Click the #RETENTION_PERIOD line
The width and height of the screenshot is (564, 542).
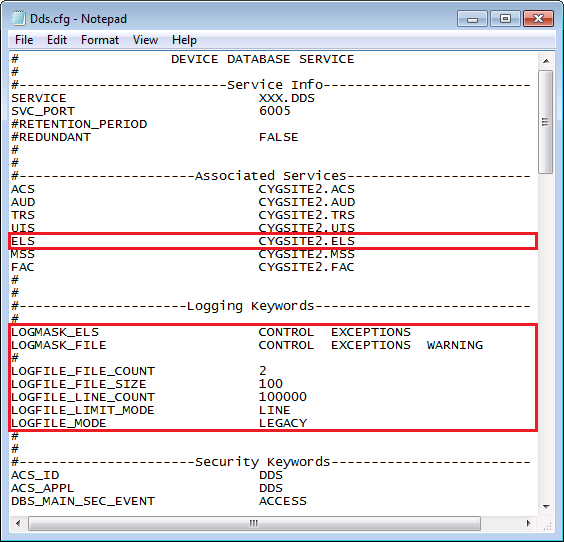click(79, 124)
